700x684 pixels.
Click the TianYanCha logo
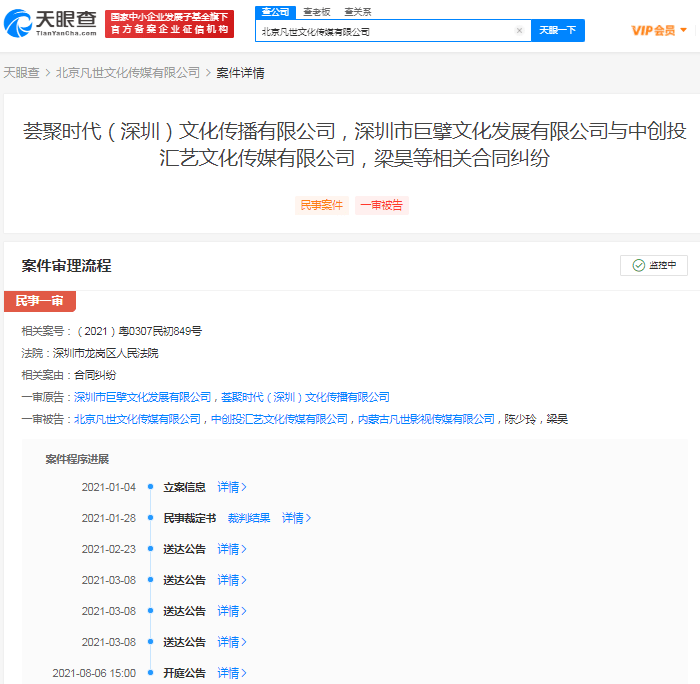(x=50, y=24)
